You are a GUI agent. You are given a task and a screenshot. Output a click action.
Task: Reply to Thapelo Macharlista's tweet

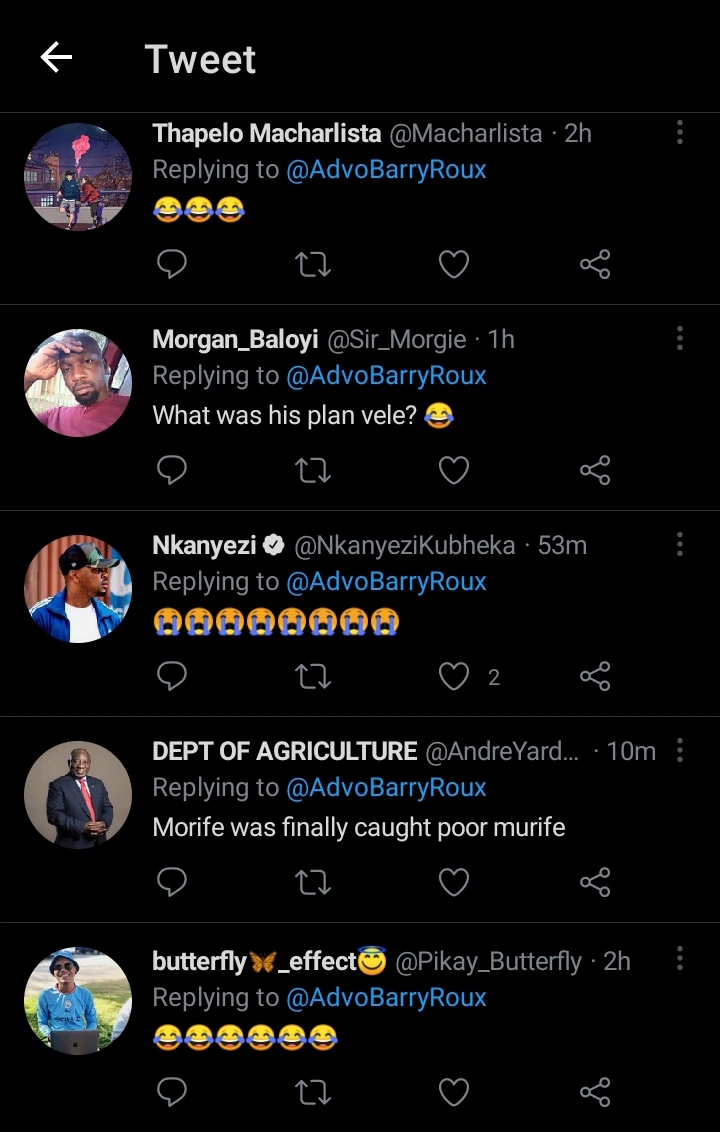coord(172,264)
